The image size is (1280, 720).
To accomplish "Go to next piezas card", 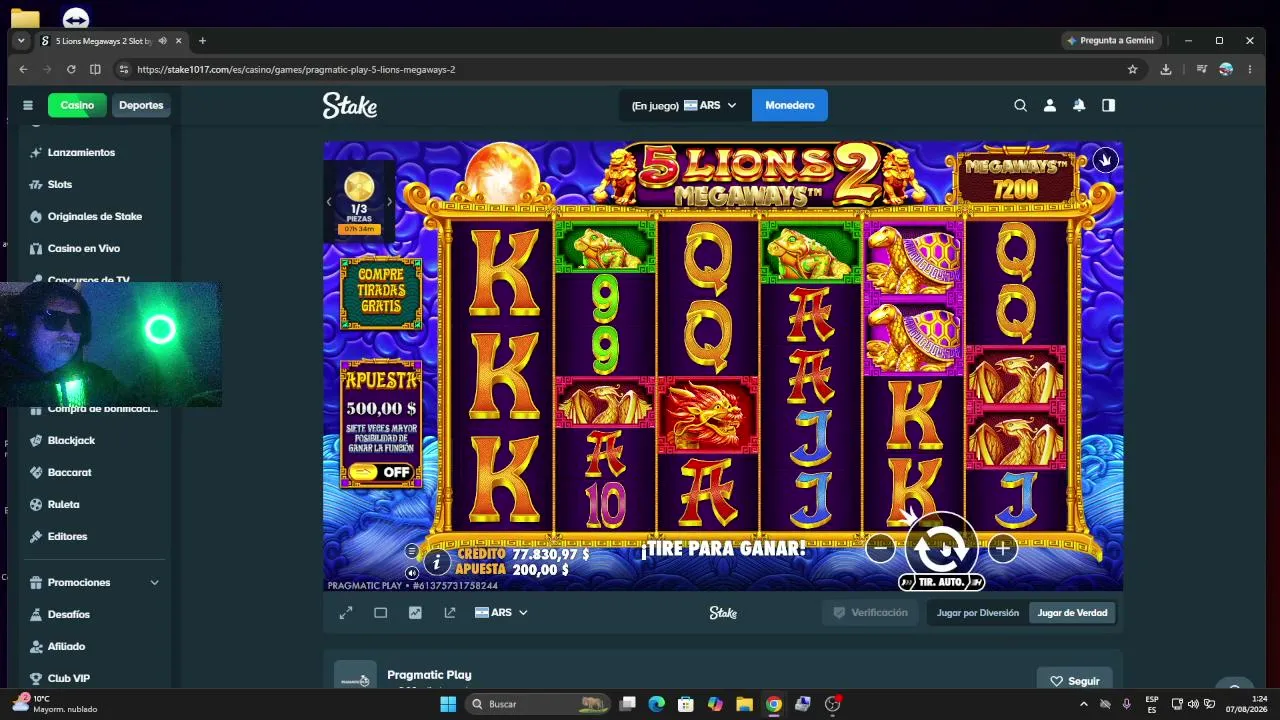I will (389, 201).
